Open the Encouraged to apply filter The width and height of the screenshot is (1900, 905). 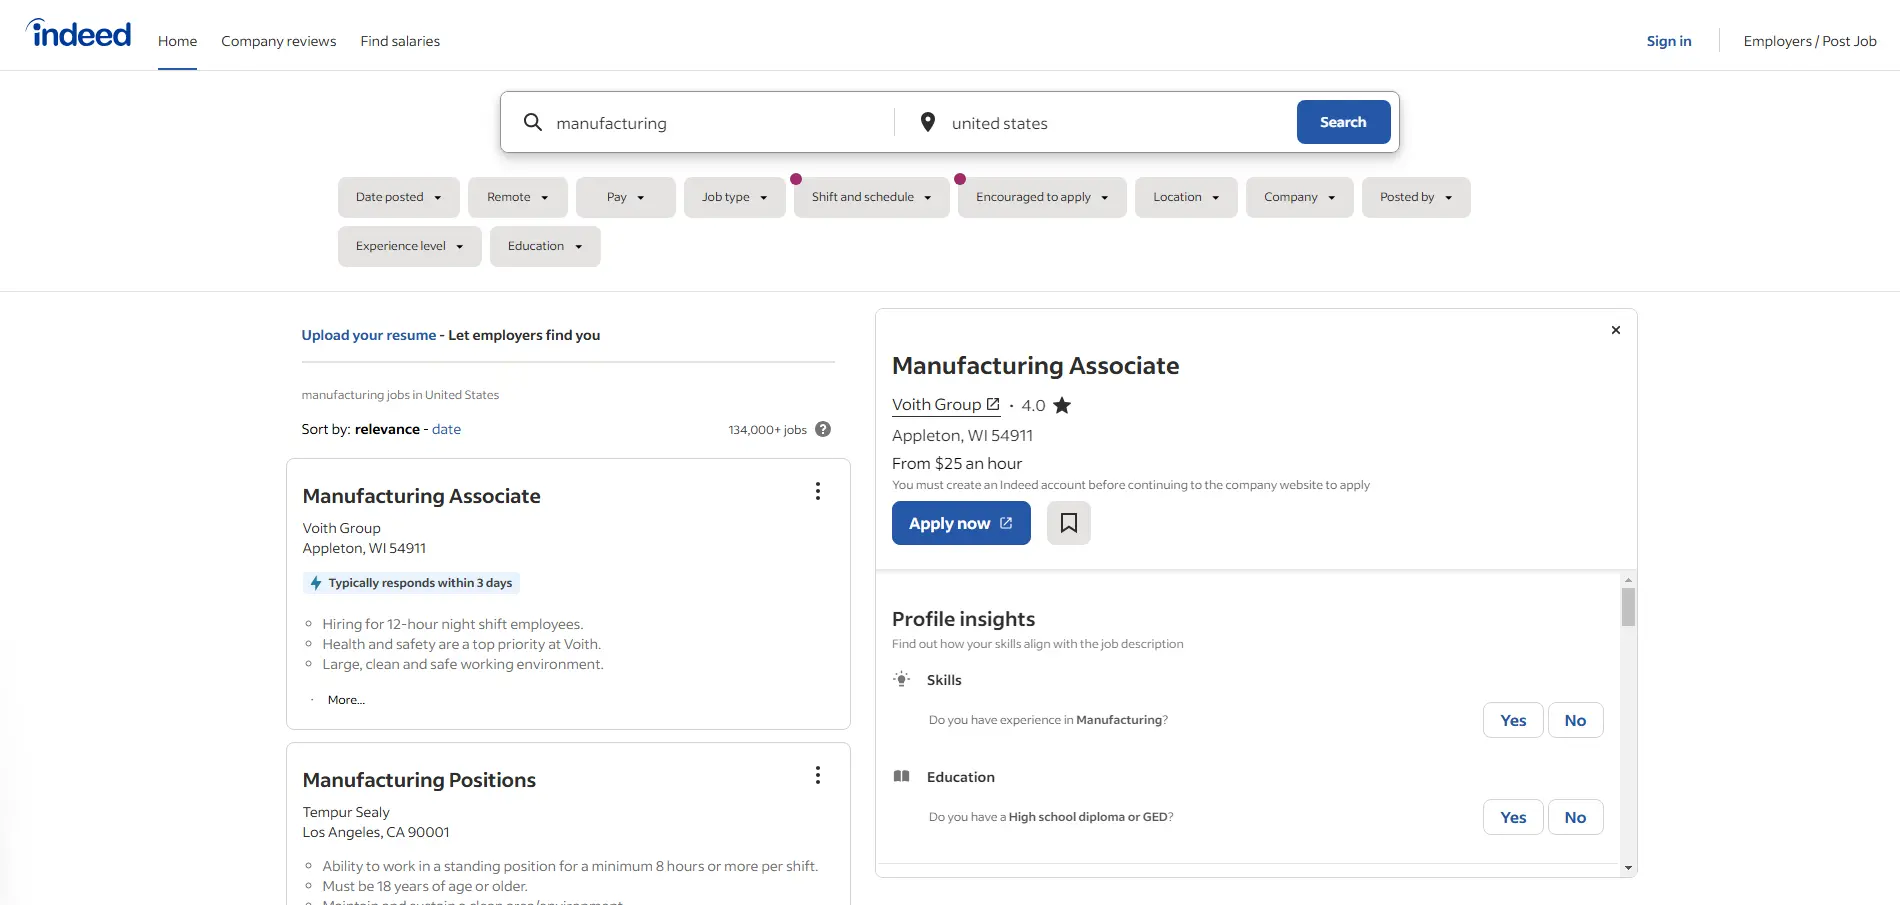1042,197
